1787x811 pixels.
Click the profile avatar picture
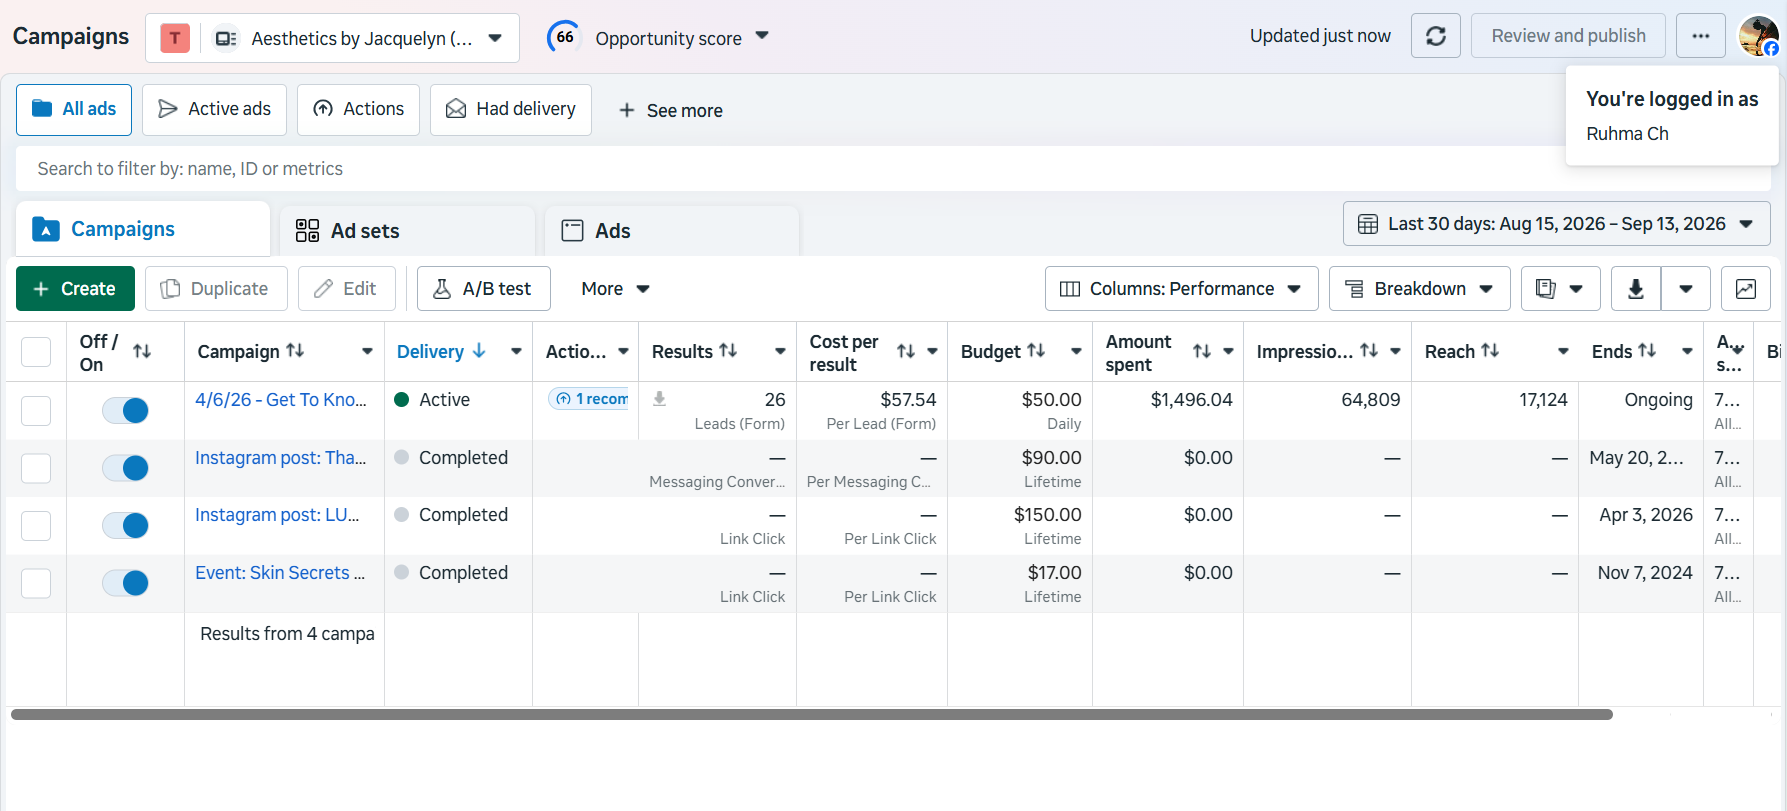pos(1758,36)
